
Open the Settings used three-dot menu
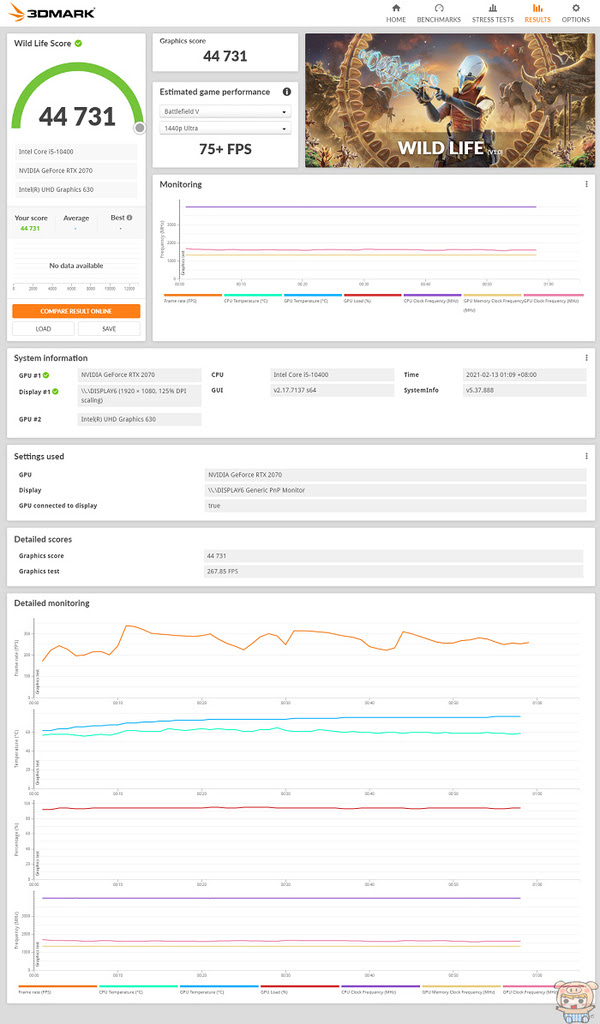[586, 456]
